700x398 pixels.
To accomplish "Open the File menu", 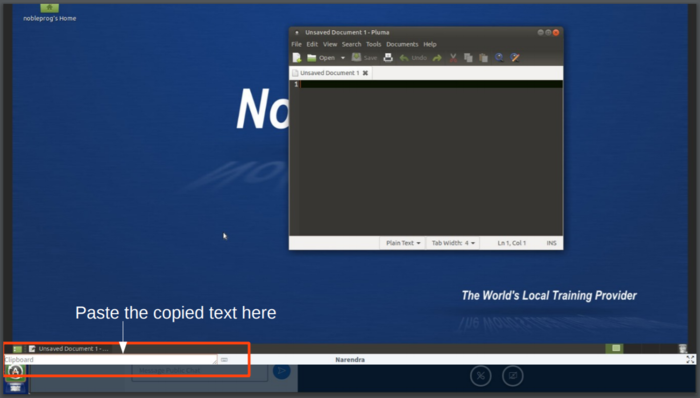I will (x=296, y=44).
